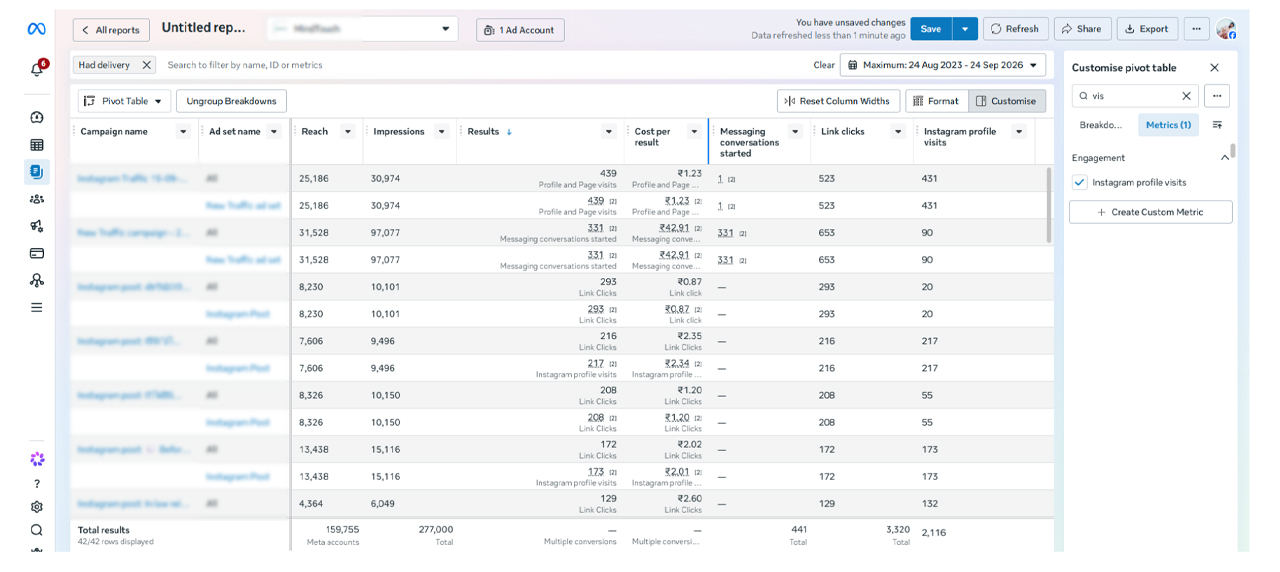Screen dimensions: 1280x572
Task: Click the Customise panel scrollbar
Action: (1233, 151)
